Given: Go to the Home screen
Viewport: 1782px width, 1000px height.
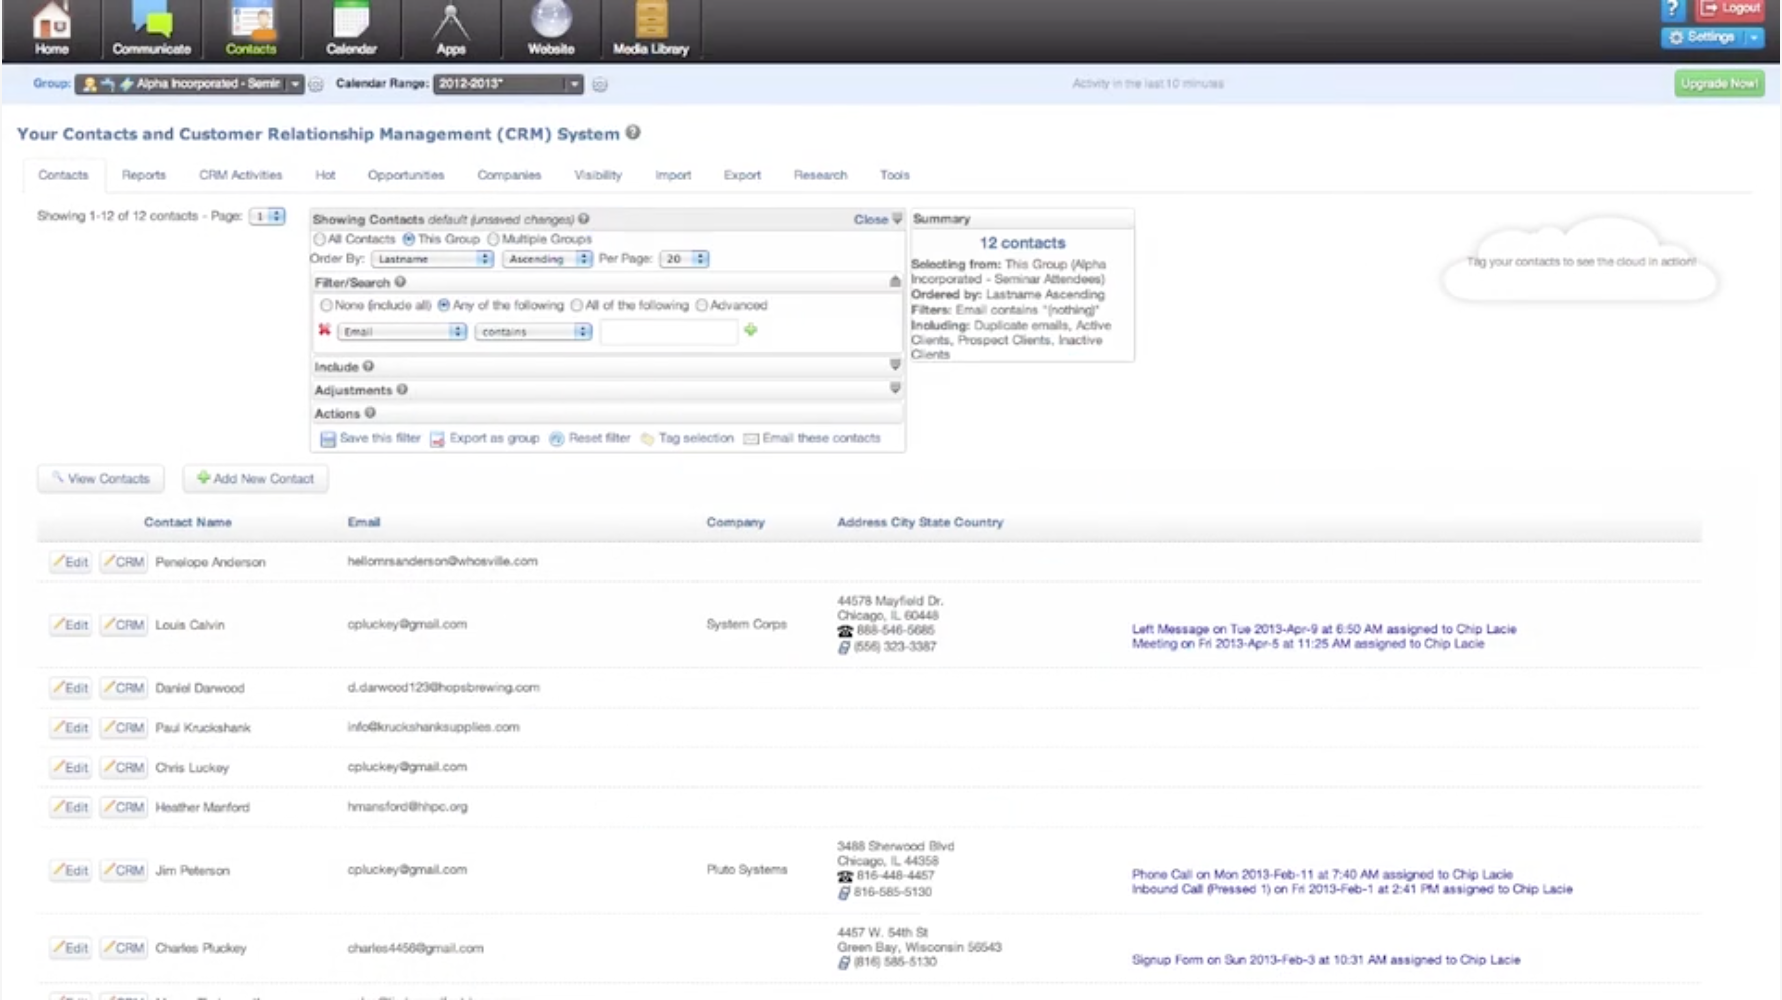Looking at the screenshot, I should pyautogui.click(x=50, y=29).
